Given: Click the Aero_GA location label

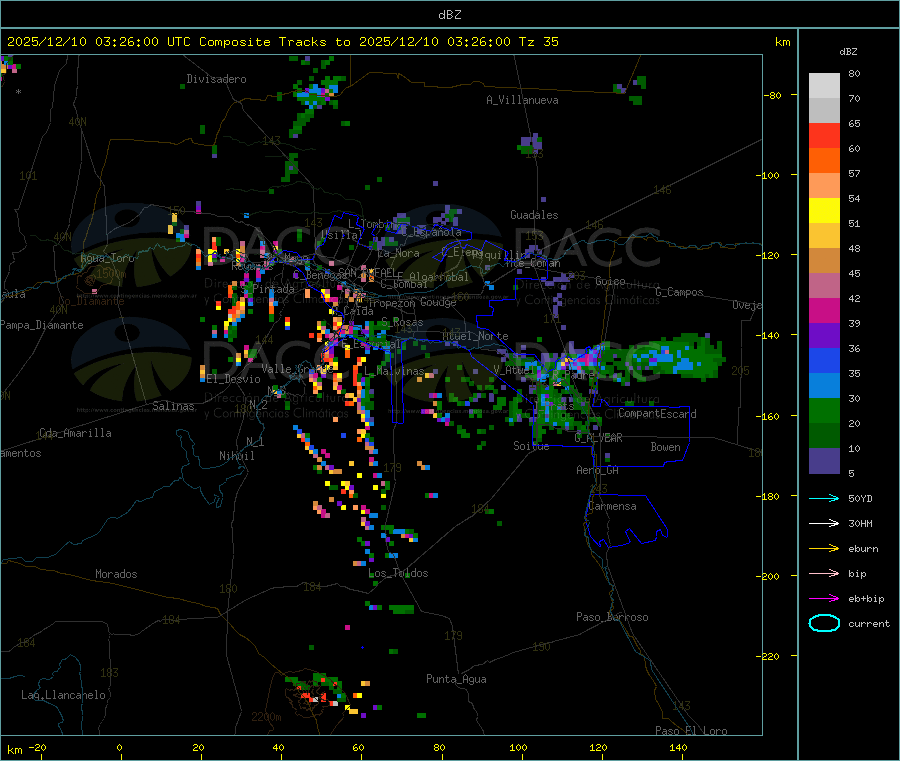Looking at the screenshot, I should [x=597, y=471].
